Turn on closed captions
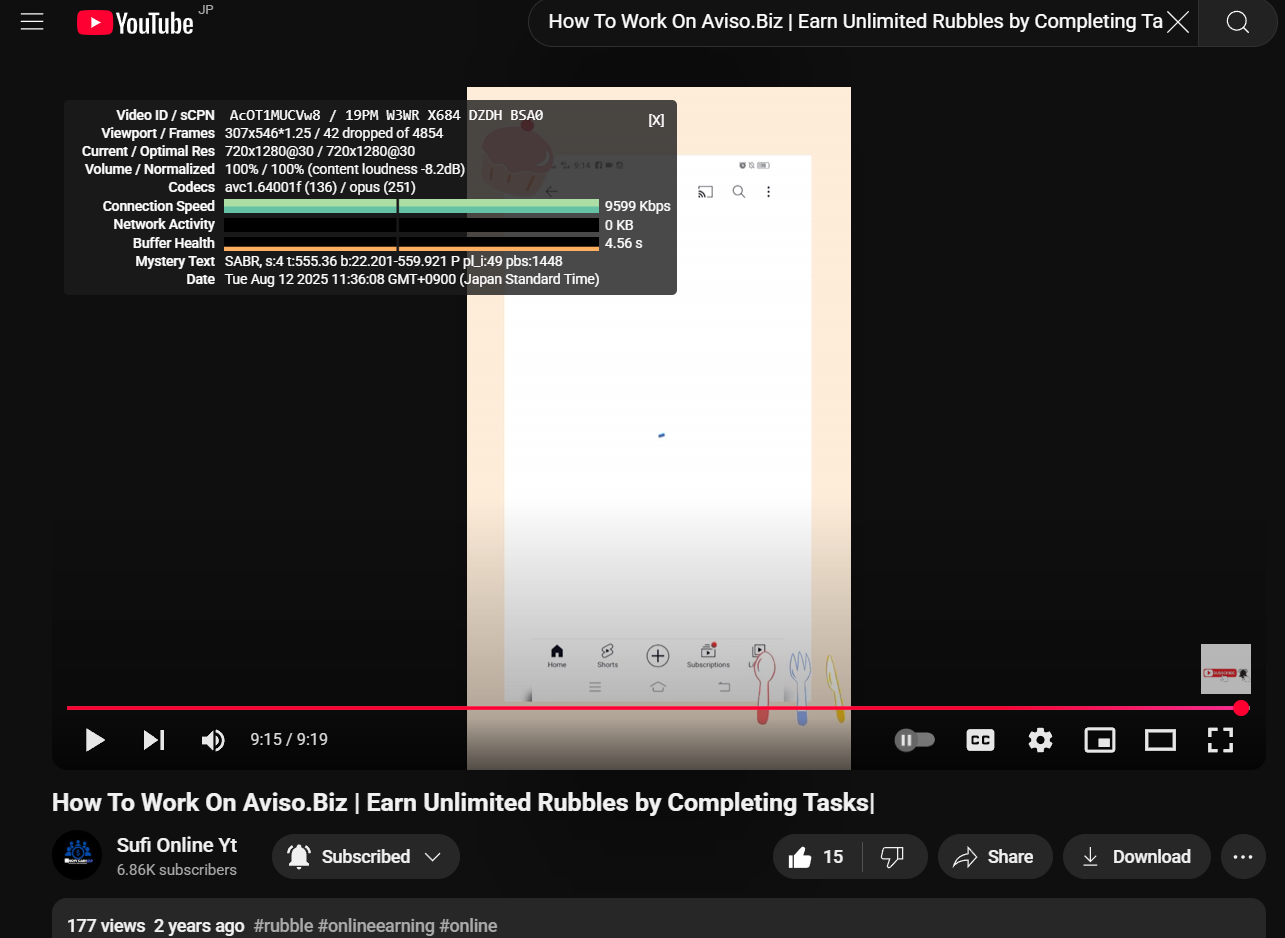 [980, 740]
